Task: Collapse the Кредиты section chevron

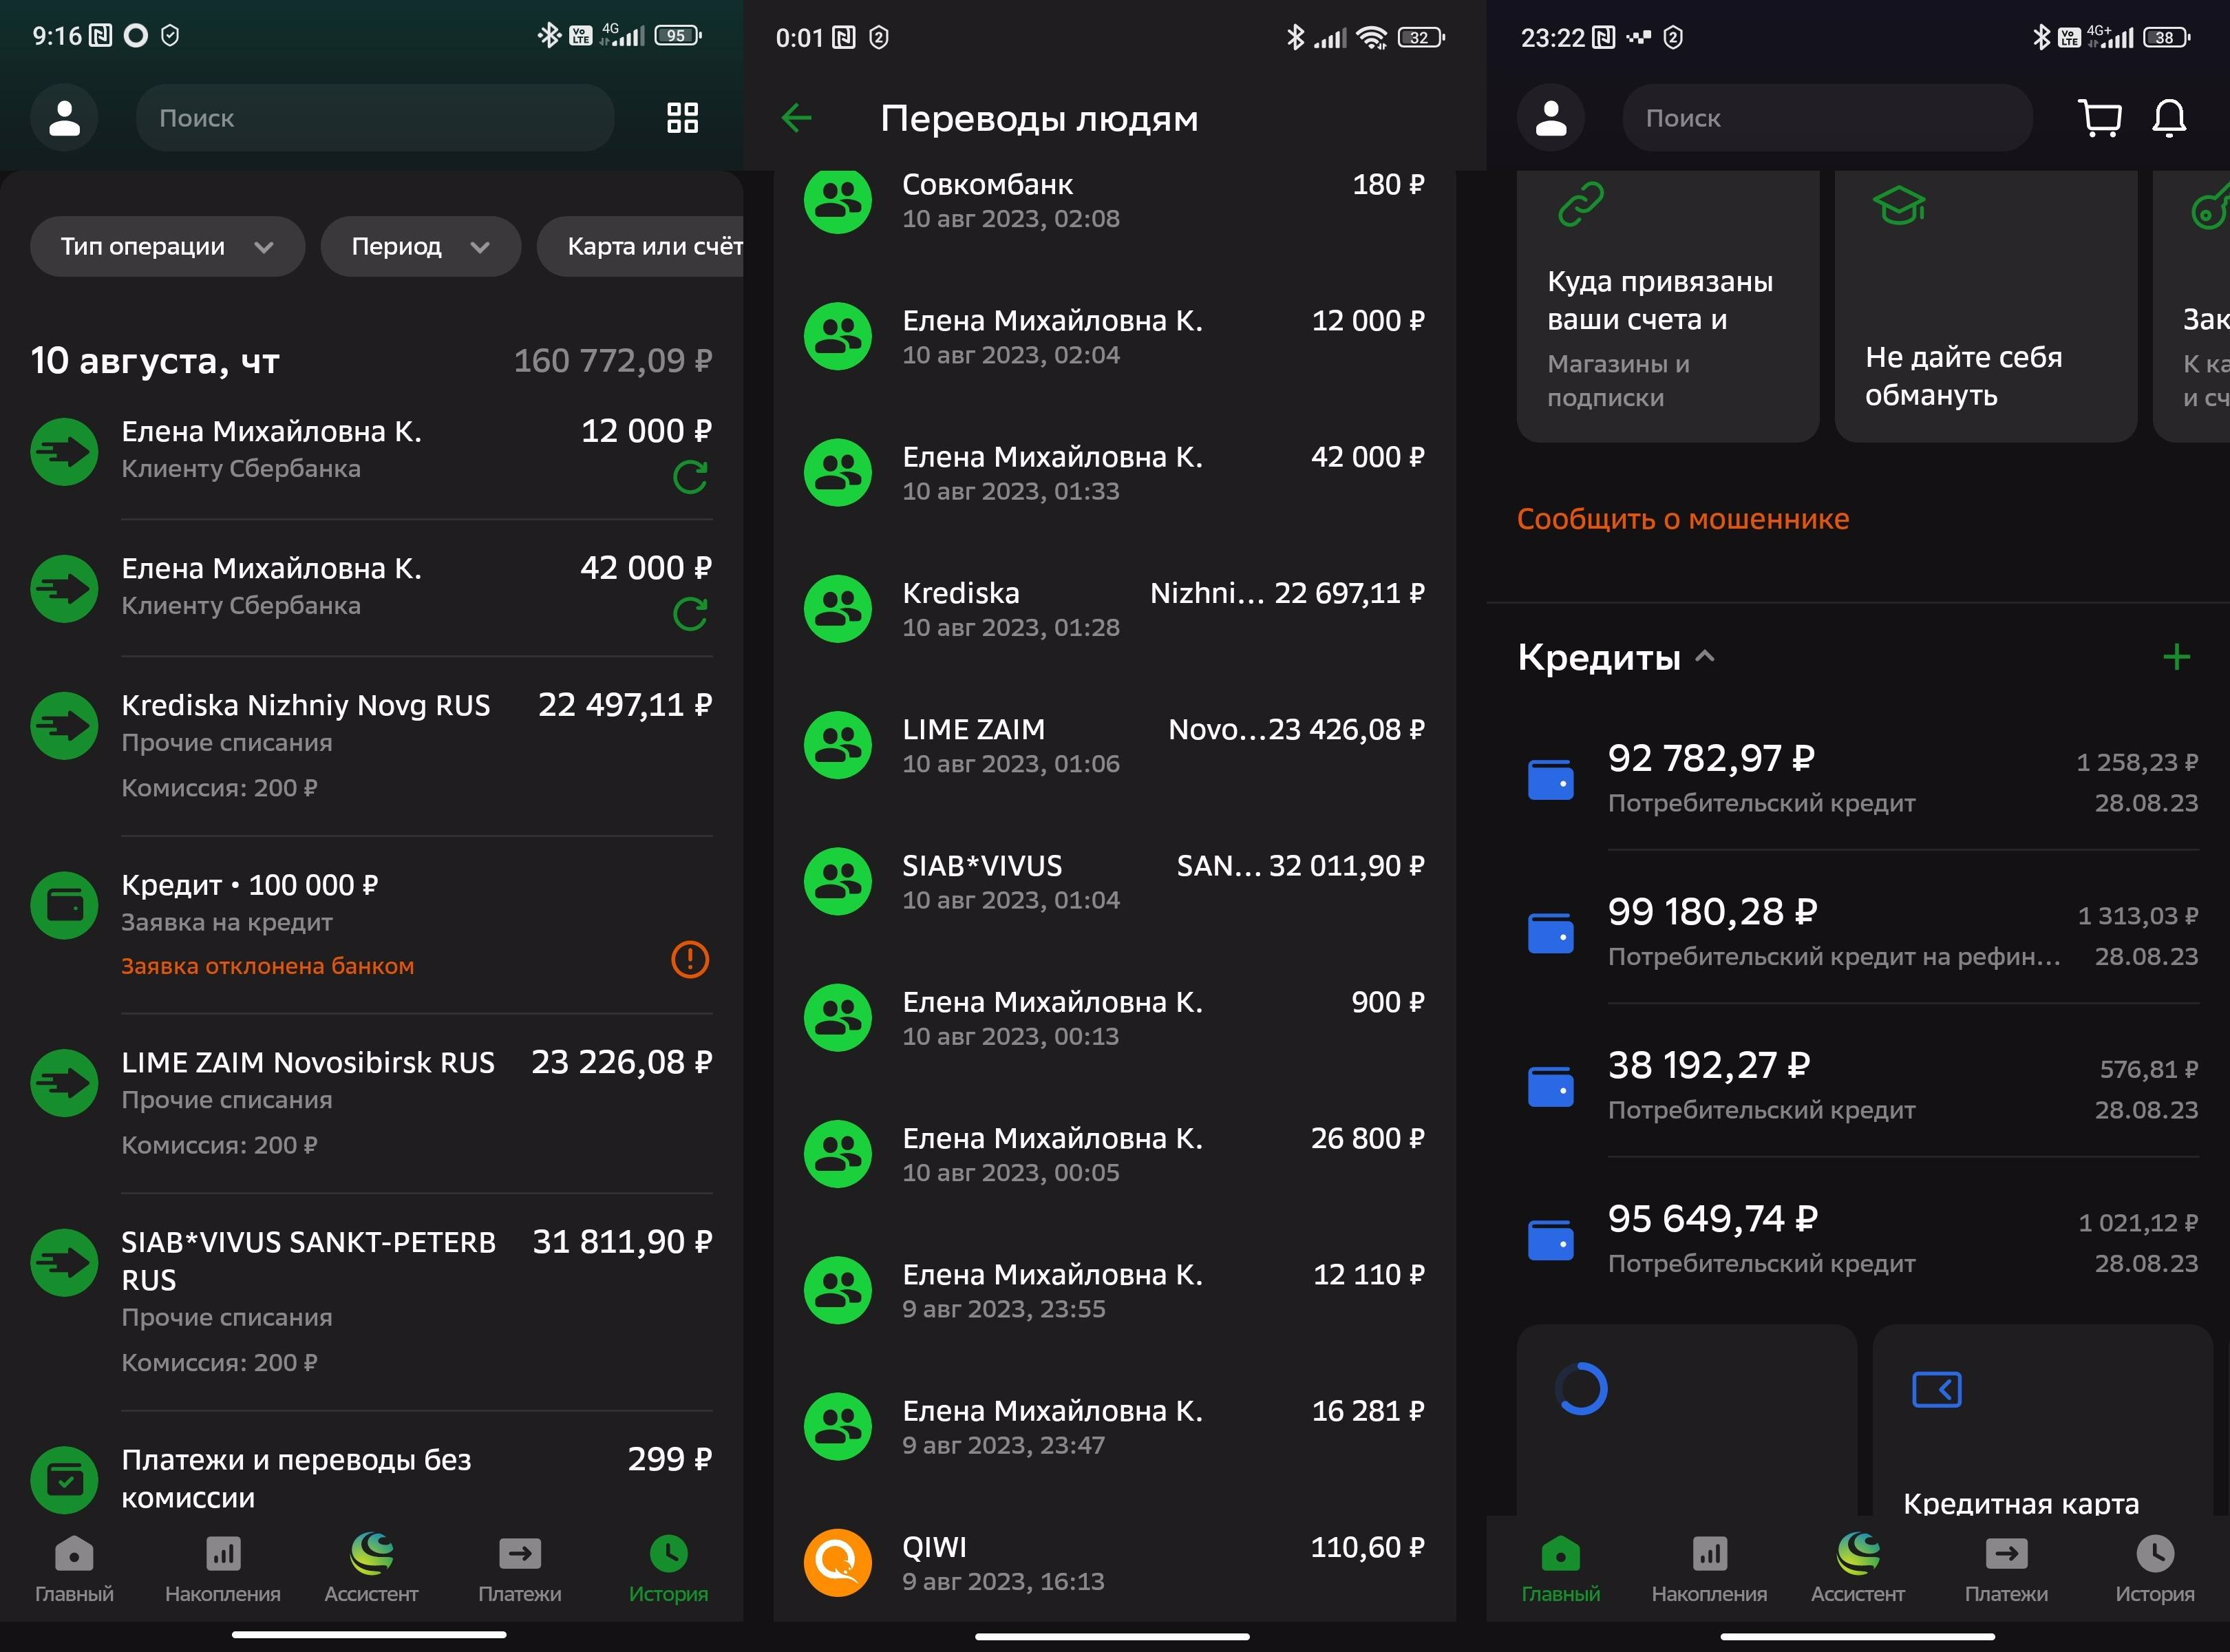Action: [x=1706, y=657]
